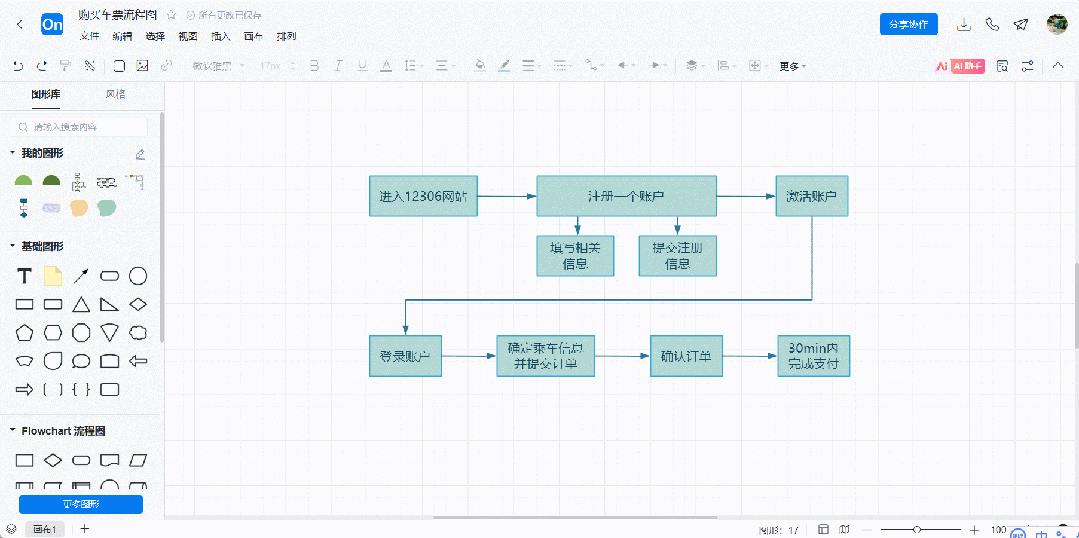
Task: Click the blue 更多图形 button
Action: point(81,504)
